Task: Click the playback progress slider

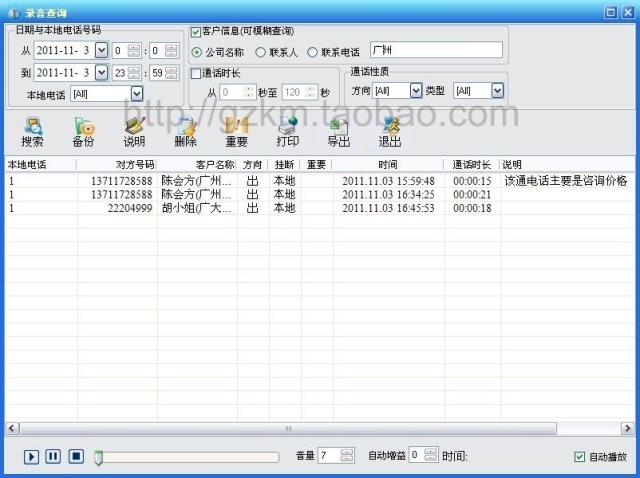Action: (186, 457)
